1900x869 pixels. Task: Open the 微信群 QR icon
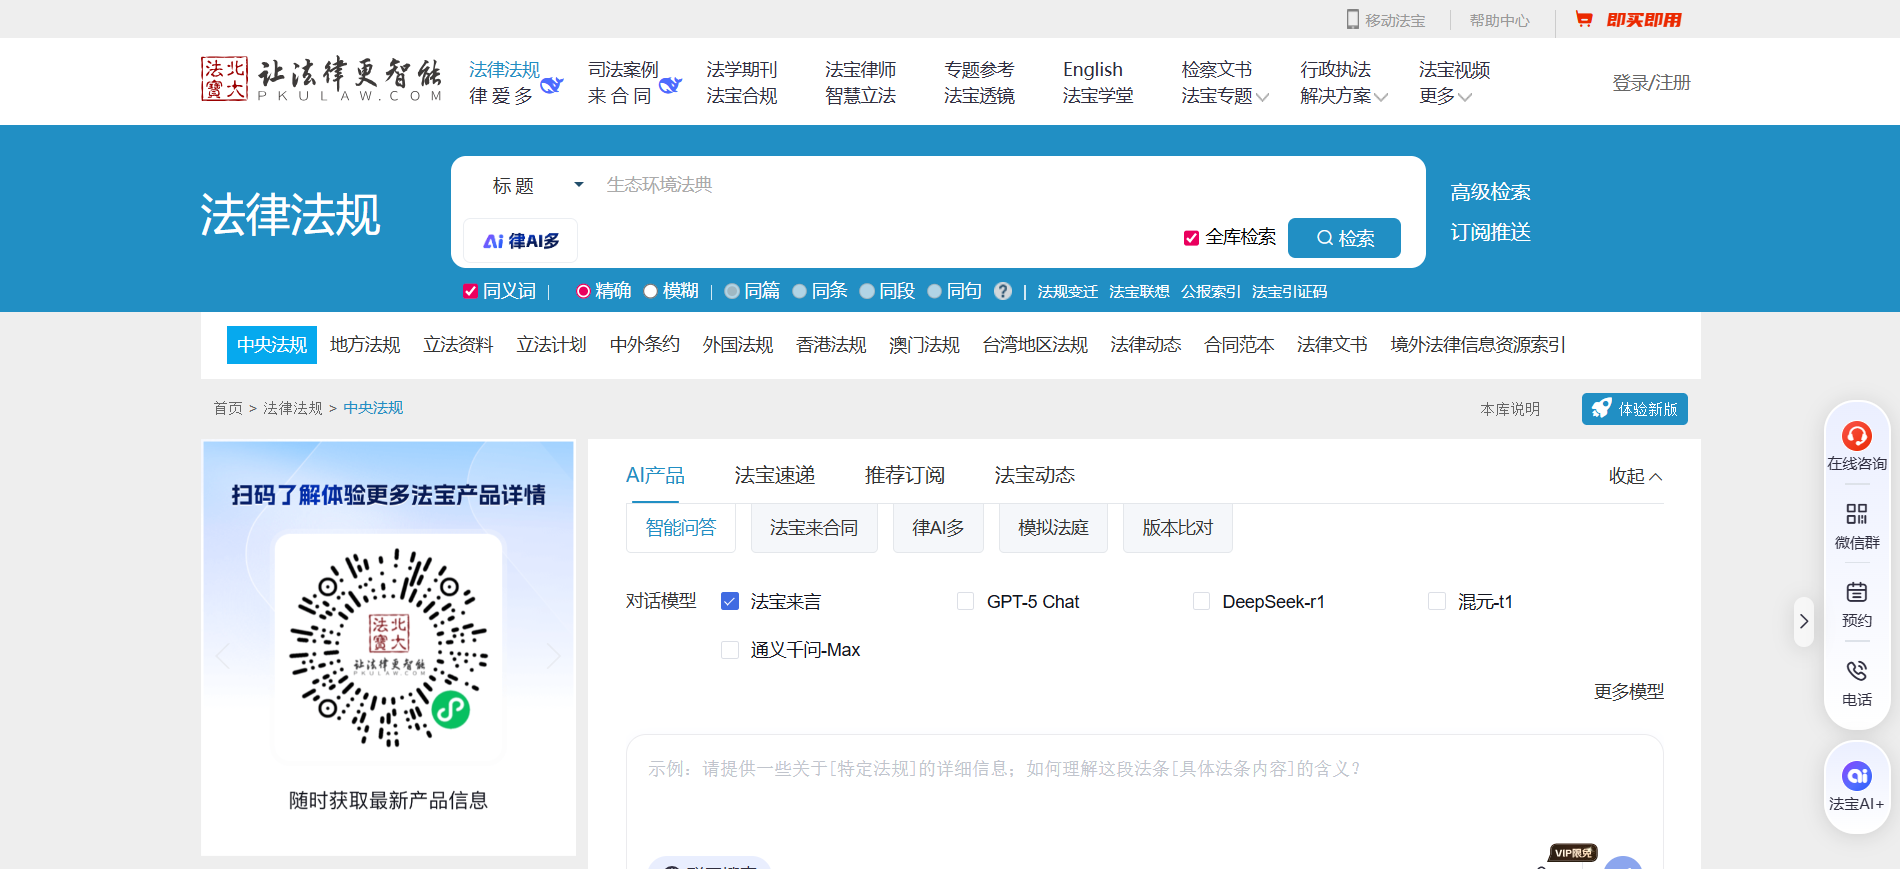coord(1857,514)
